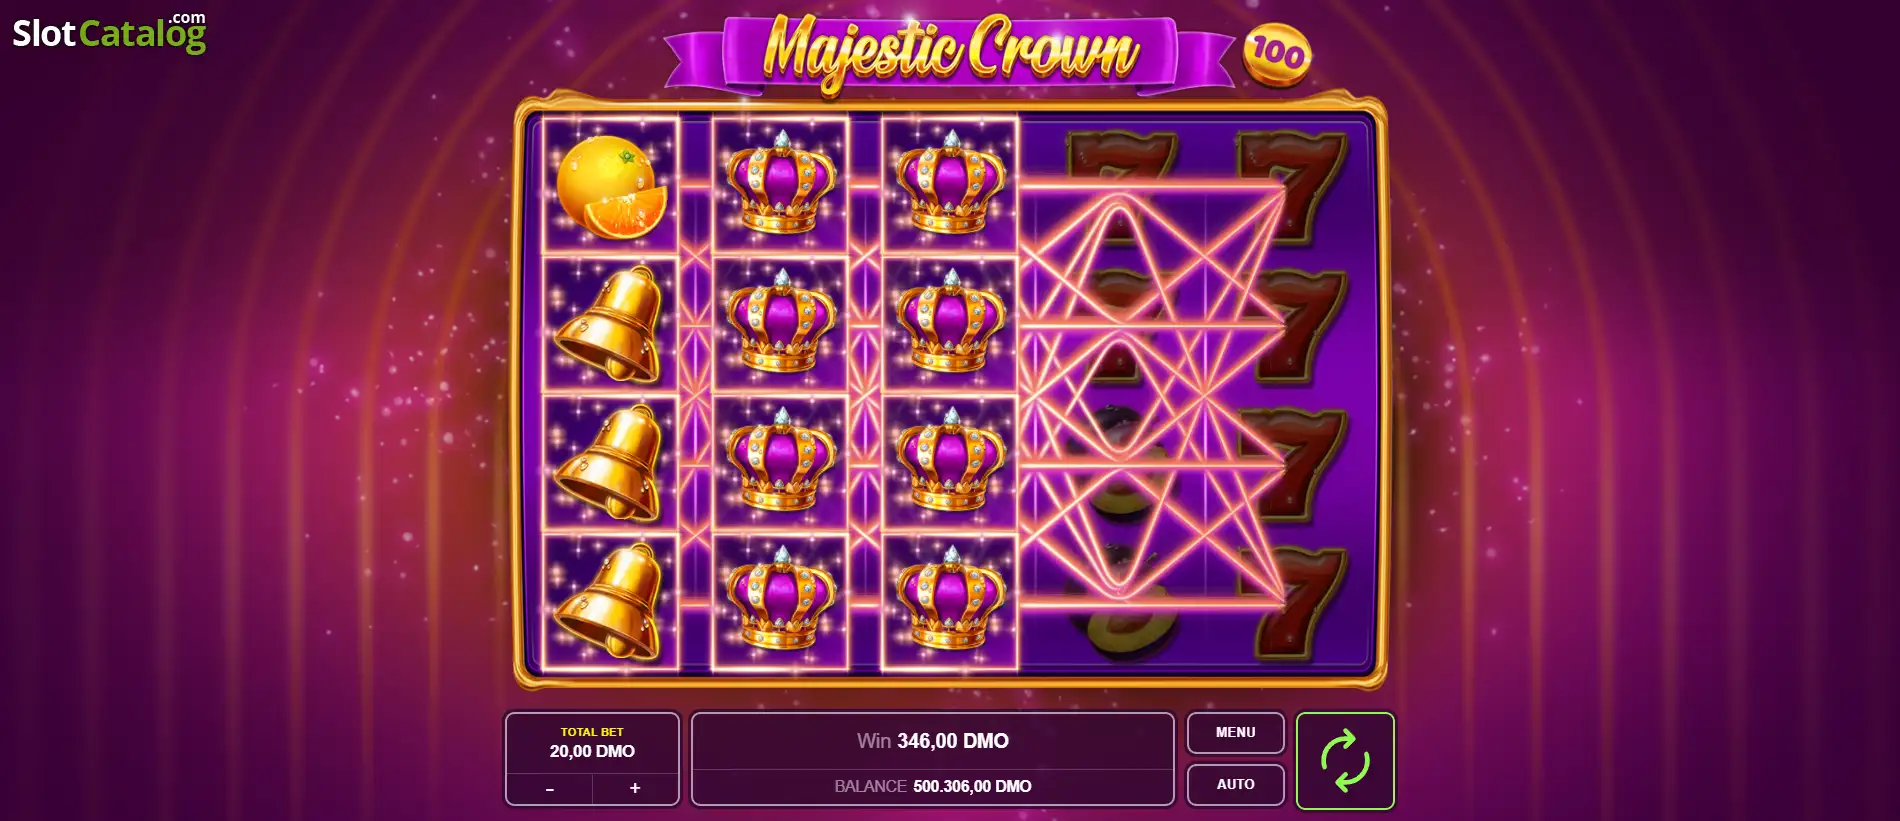
Task: Spin the reels with green arrows button
Action: tap(1345, 761)
